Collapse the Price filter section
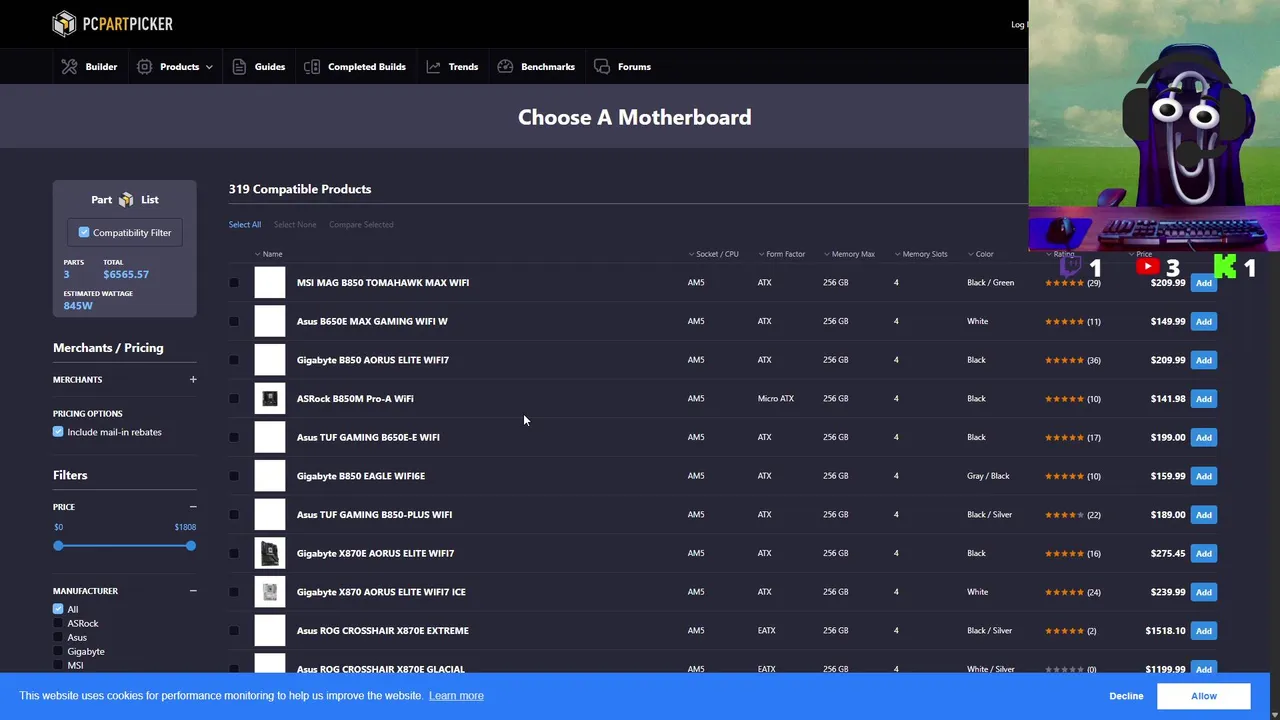The height and width of the screenshot is (720, 1280). pyautogui.click(x=193, y=507)
